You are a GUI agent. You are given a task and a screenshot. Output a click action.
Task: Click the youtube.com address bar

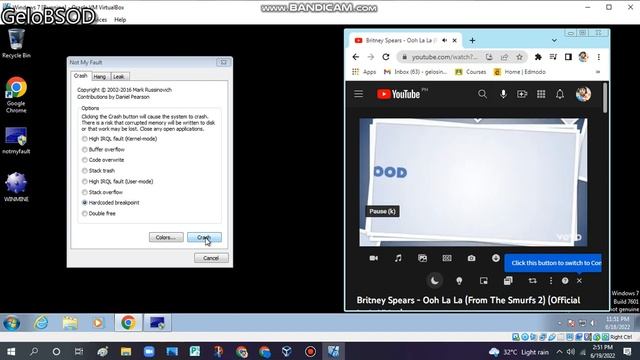(x=444, y=57)
